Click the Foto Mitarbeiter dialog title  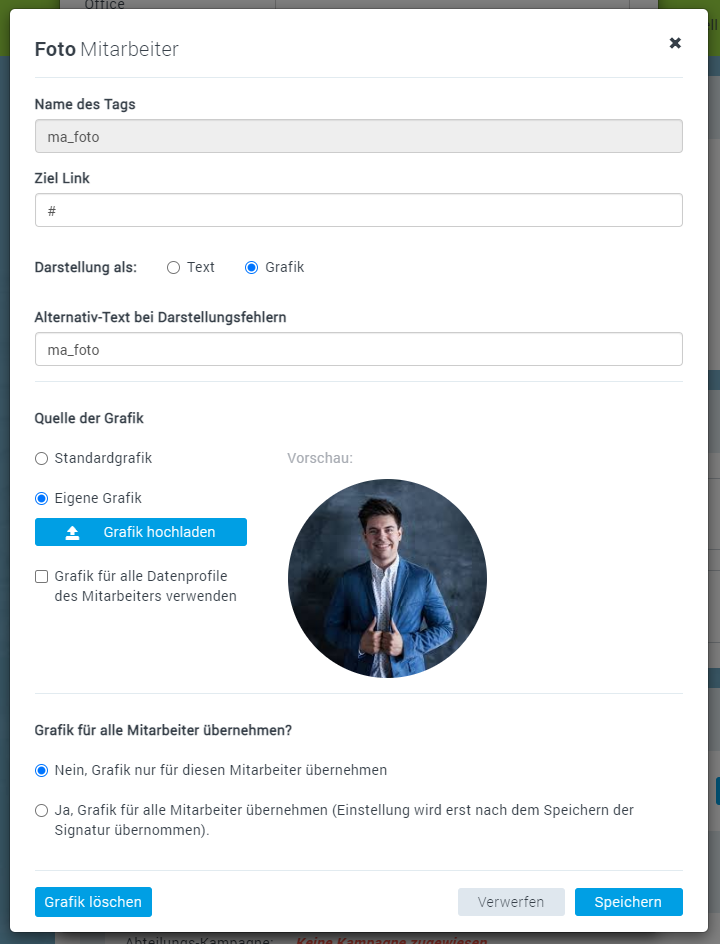coord(106,49)
